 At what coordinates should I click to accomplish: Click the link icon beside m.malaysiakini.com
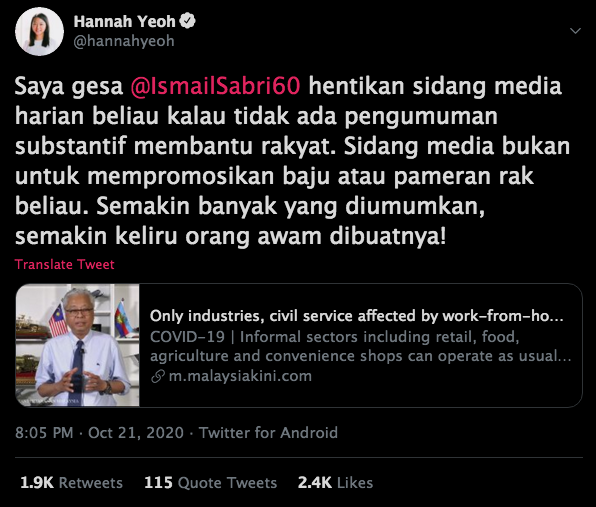pos(157,376)
